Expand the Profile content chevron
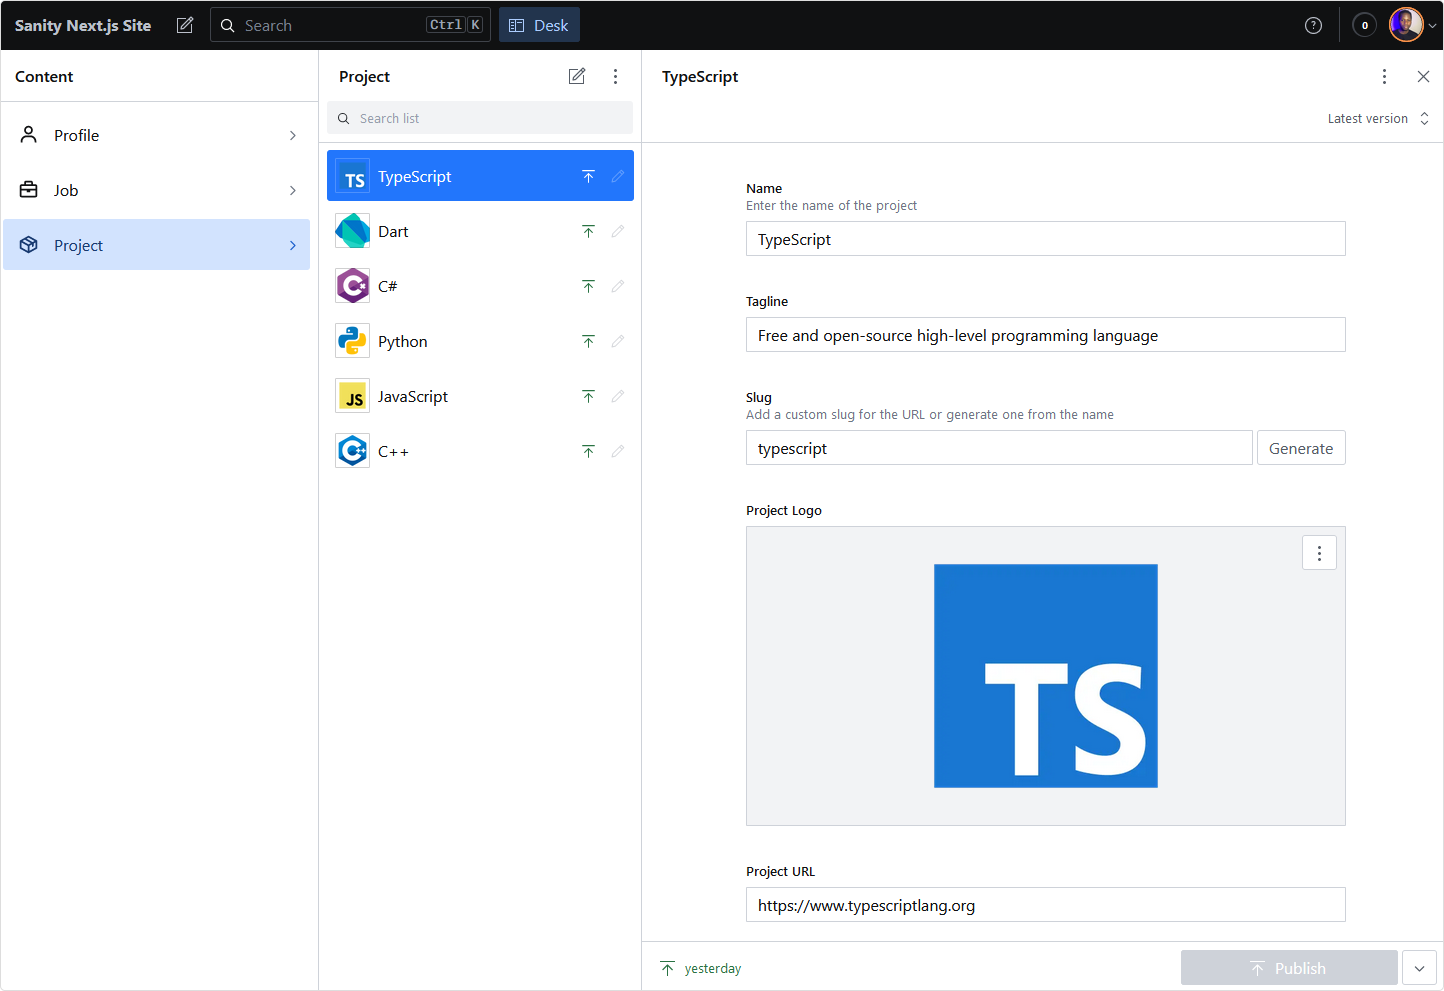Viewport: 1444px width, 991px height. (x=292, y=135)
